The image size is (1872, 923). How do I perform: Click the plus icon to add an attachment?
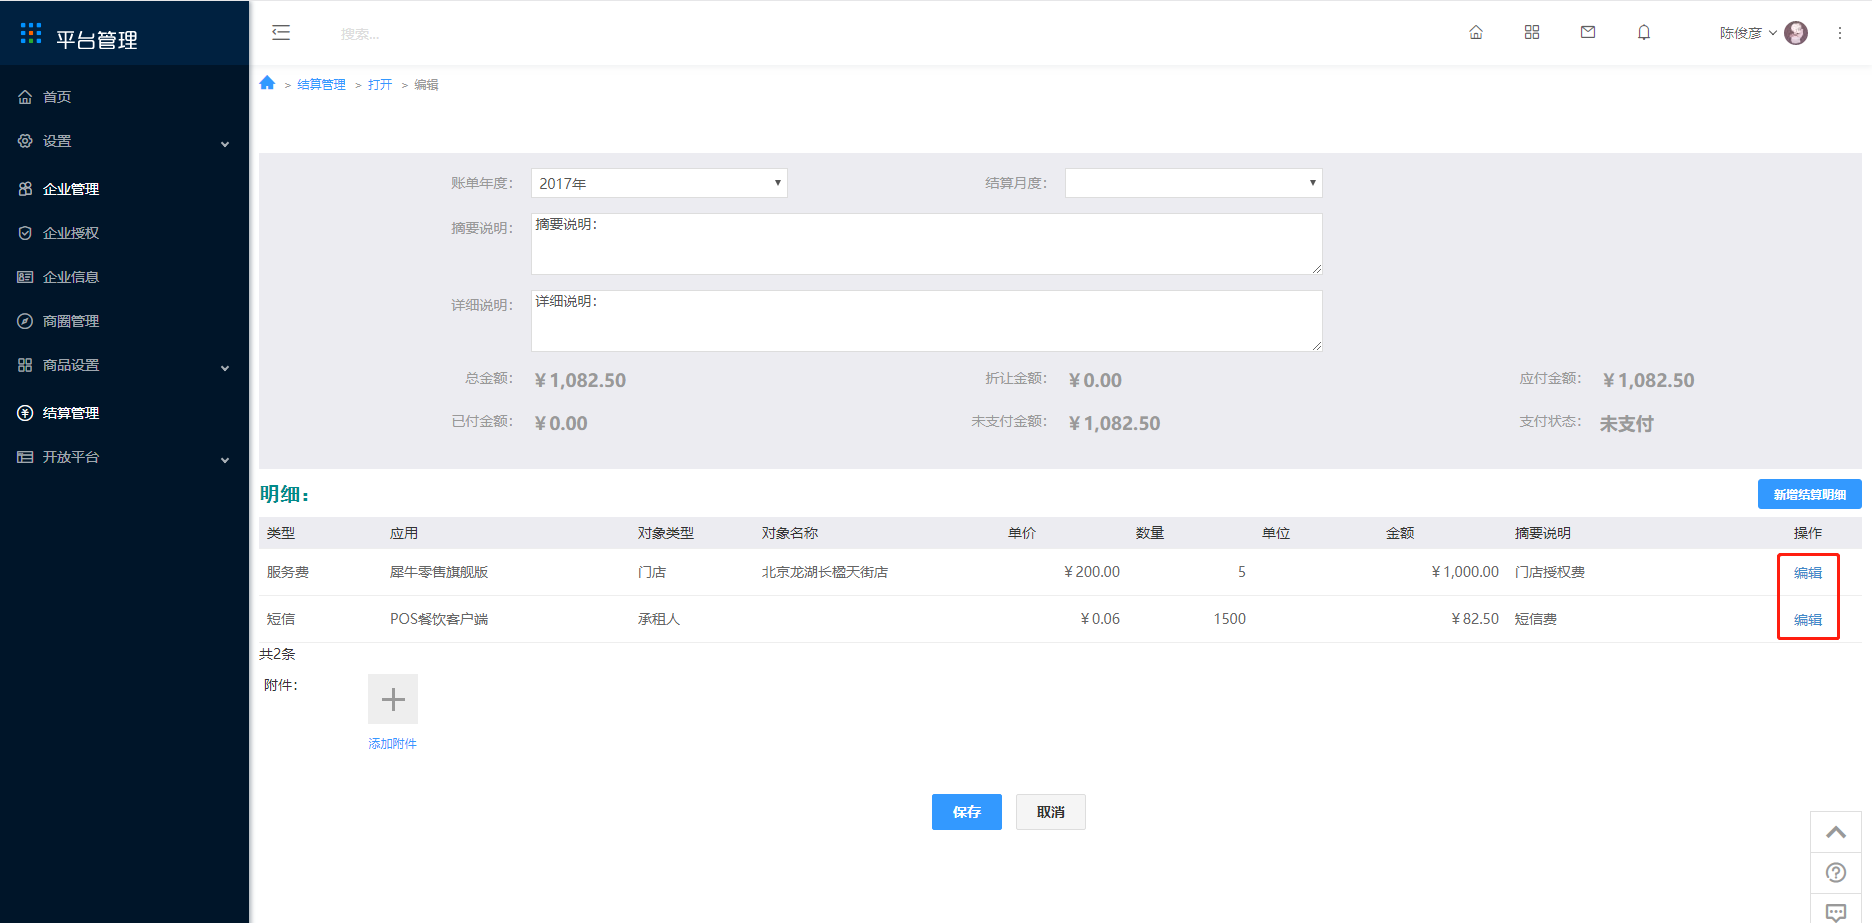pos(393,699)
